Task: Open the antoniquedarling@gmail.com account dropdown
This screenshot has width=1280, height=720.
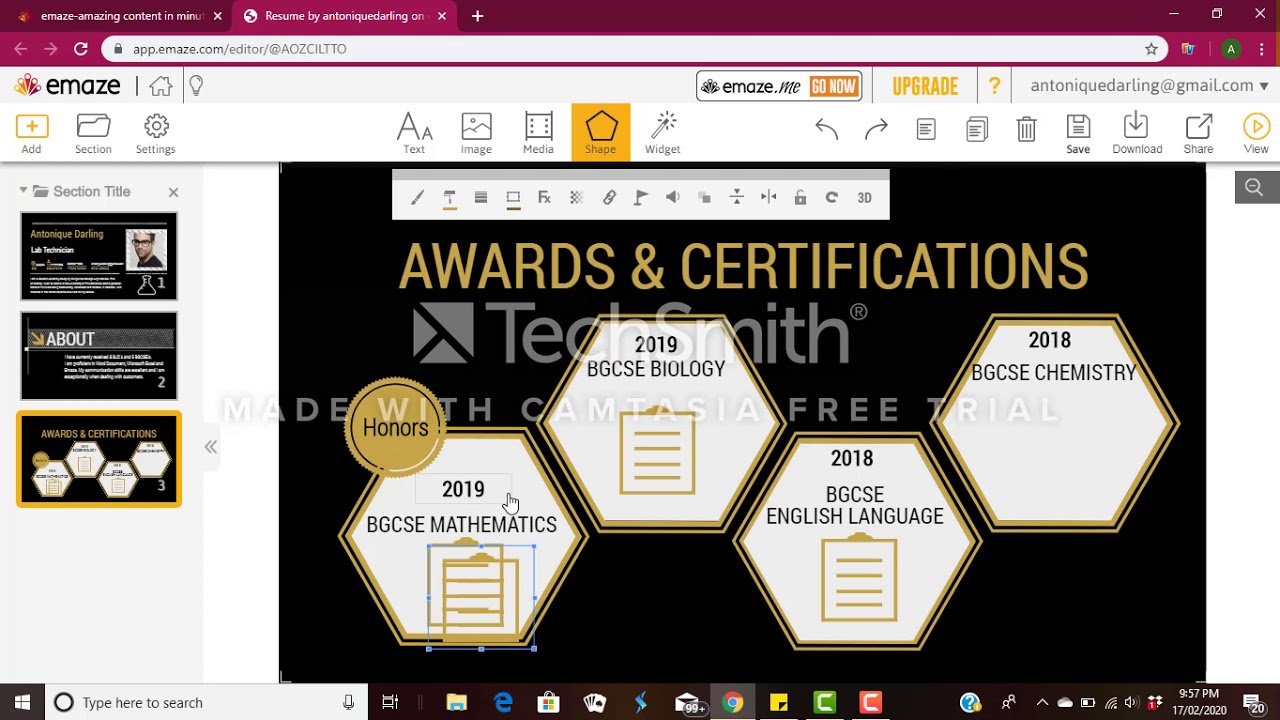Action: click(x=1149, y=86)
